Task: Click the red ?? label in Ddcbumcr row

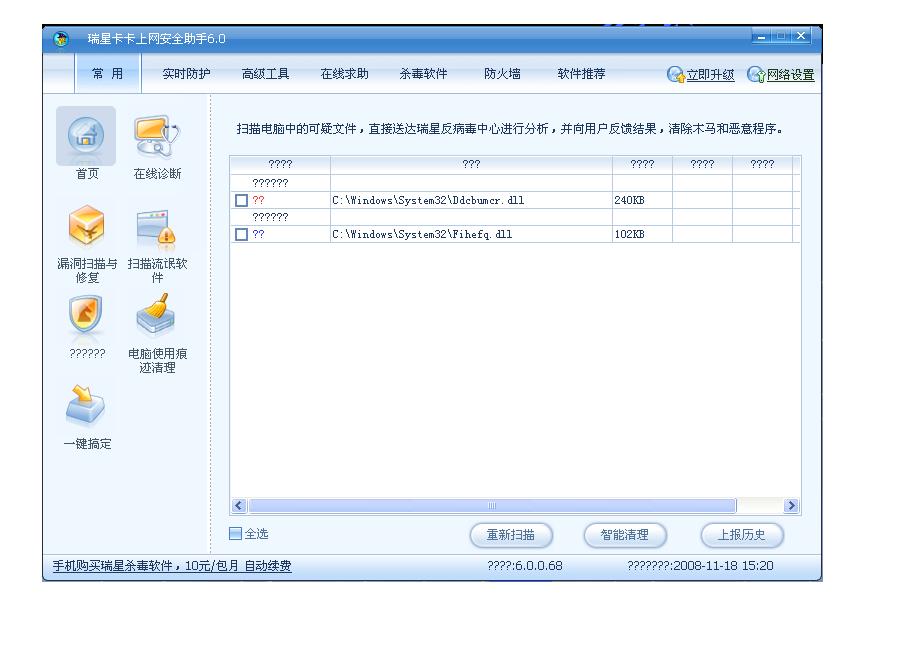Action: click(x=258, y=201)
